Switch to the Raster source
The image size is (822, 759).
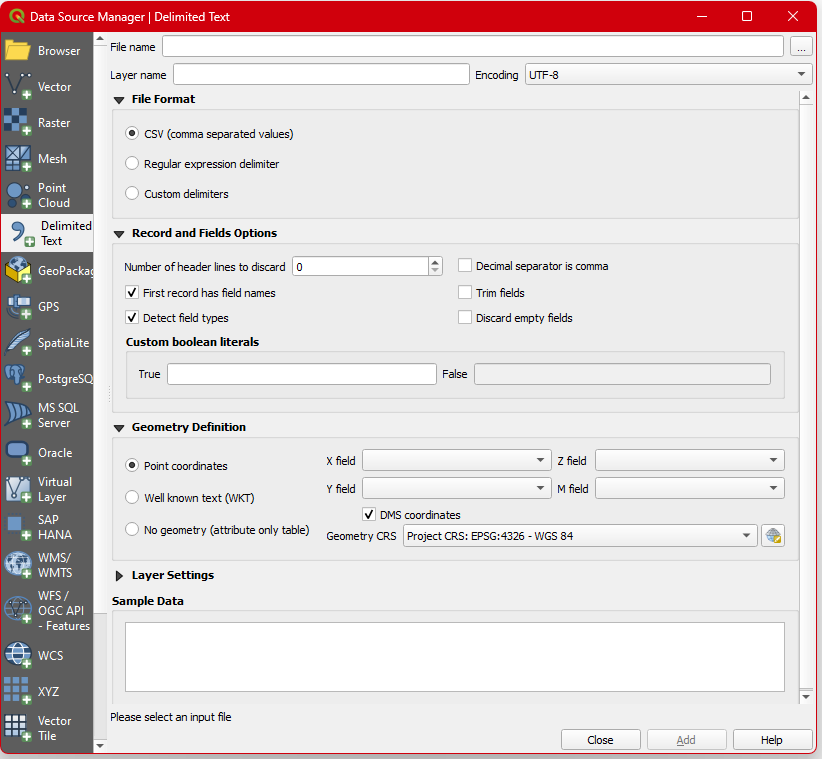coord(46,123)
